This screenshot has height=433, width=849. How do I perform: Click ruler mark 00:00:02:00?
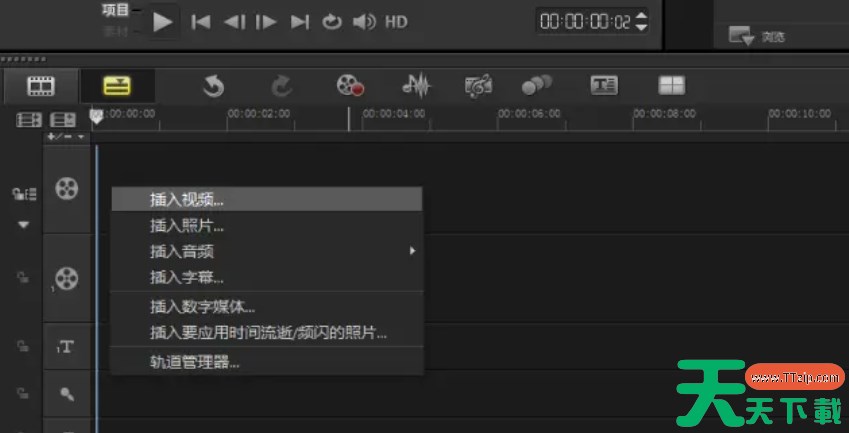(259, 114)
